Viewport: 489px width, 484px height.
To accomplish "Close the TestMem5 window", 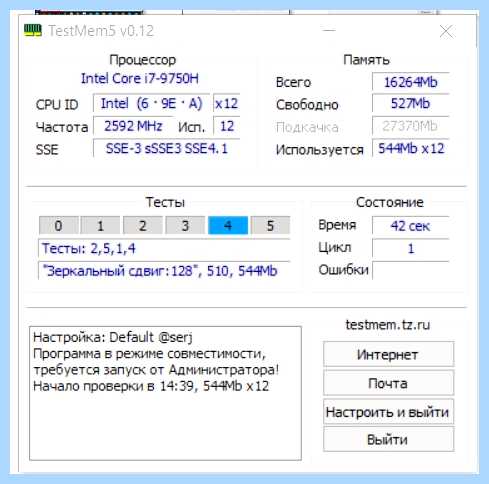I will (x=446, y=32).
